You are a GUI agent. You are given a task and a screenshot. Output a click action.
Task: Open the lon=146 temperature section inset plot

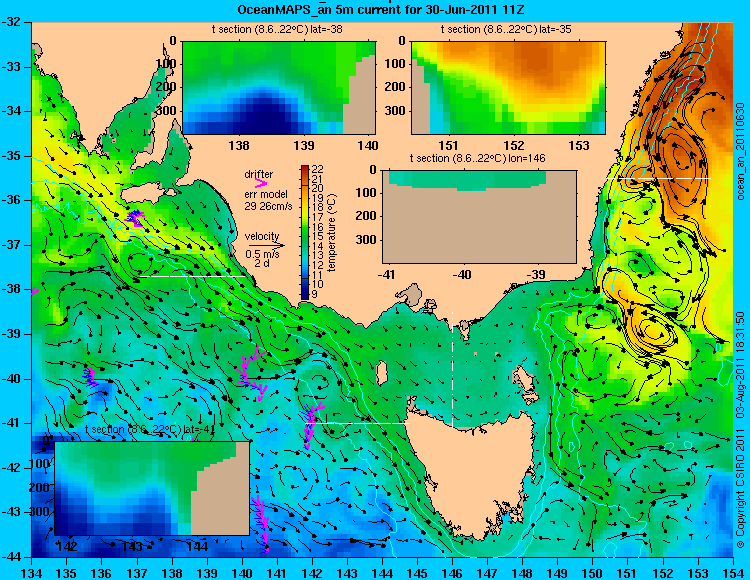tap(479, 217)
